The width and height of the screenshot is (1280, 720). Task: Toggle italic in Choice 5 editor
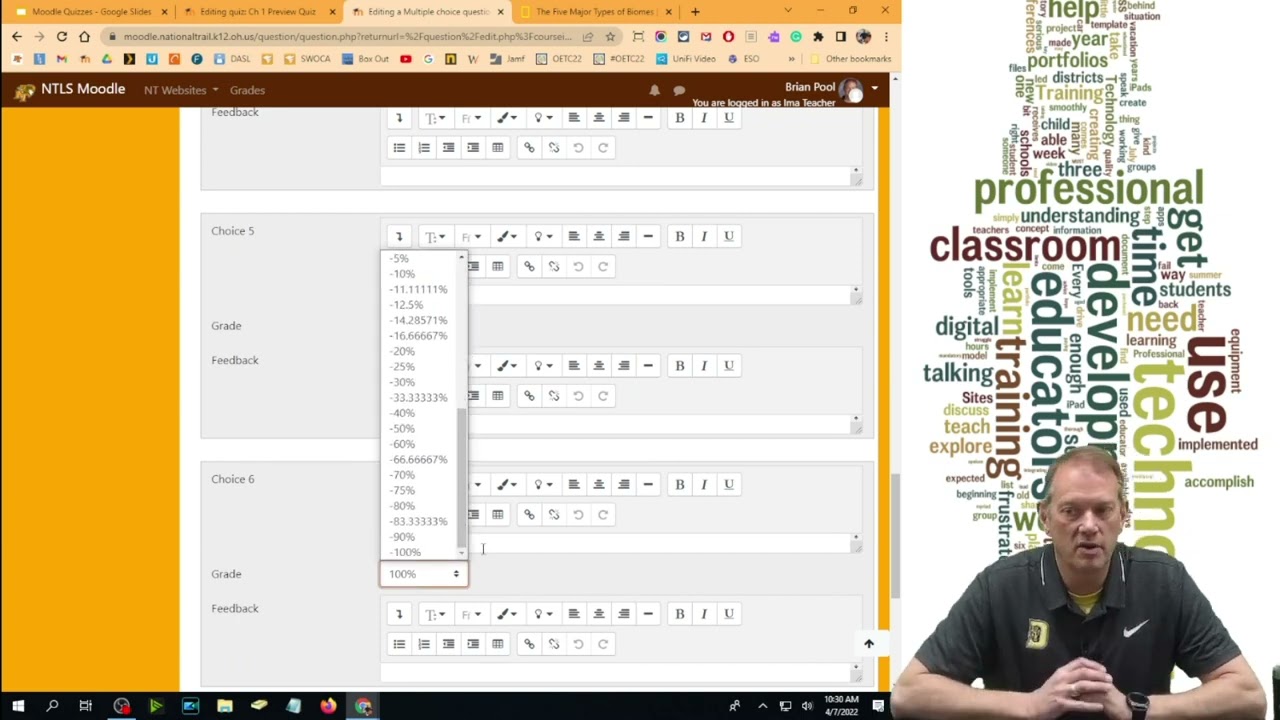(x=704, y=236)
